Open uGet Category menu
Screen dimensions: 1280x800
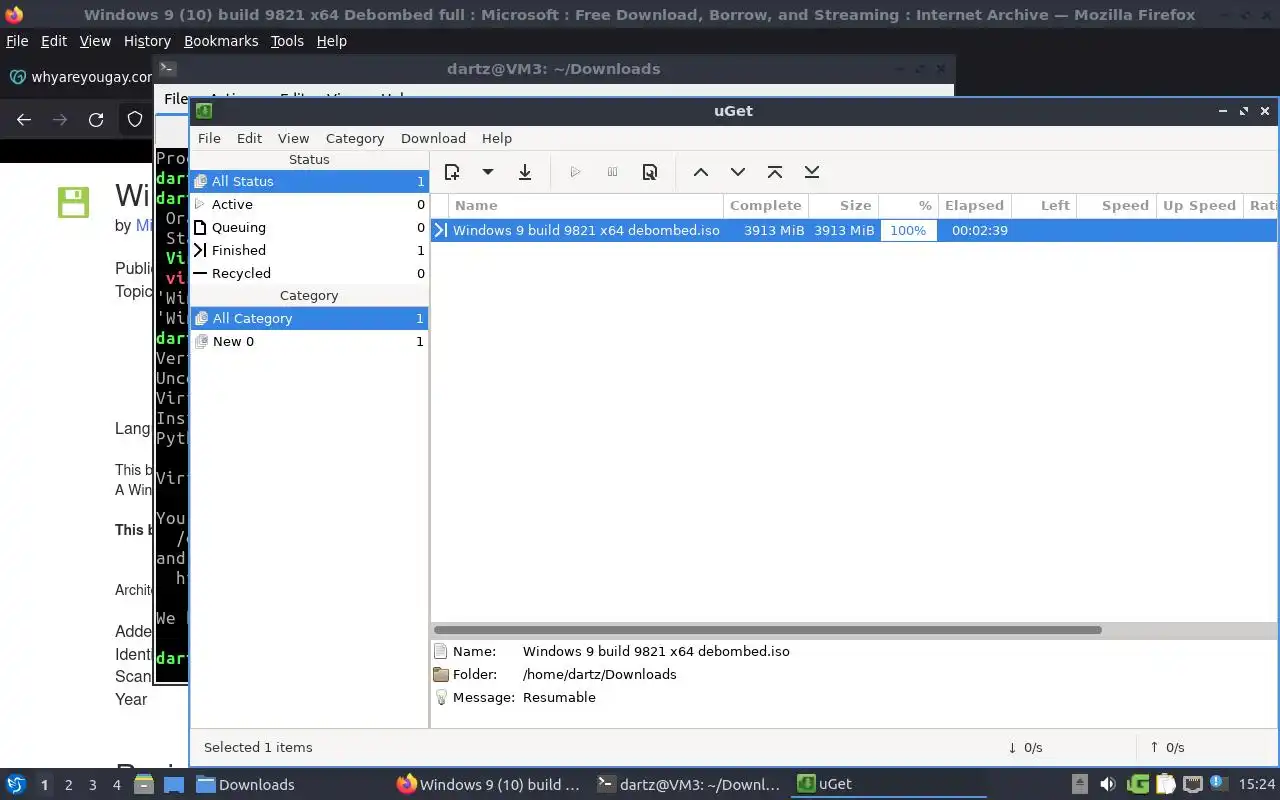pyautogui.click(x=355, y=138)
